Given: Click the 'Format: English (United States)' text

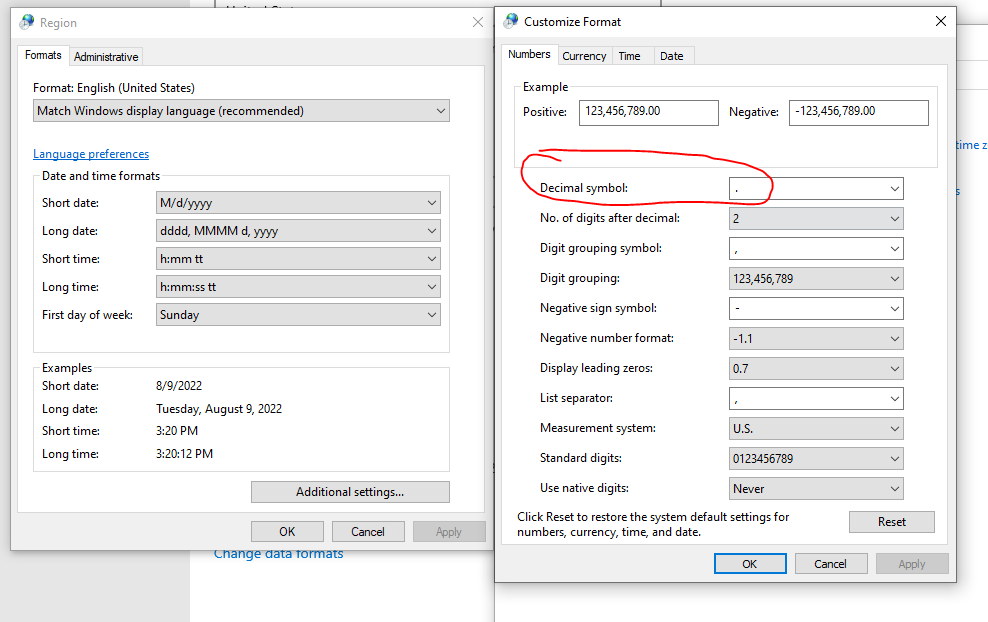Looking at the screenshot, I should [x=114, y=88].
